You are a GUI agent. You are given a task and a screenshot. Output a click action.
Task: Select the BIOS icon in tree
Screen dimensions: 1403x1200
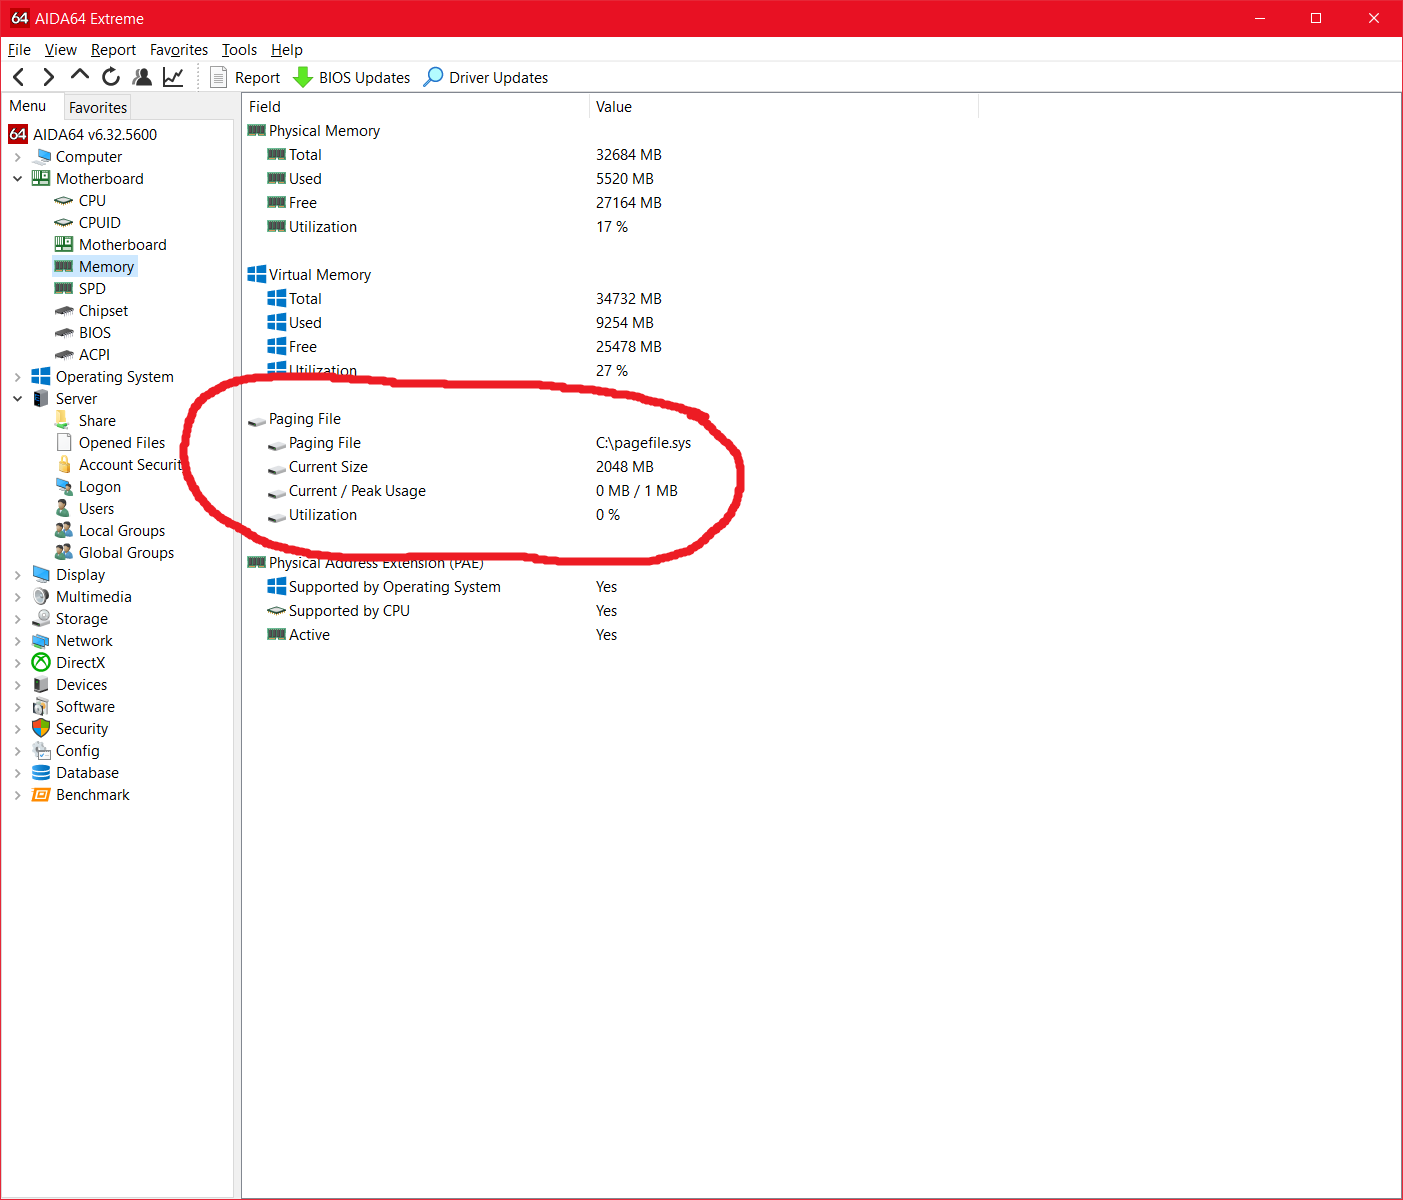(x=64, y=333)
